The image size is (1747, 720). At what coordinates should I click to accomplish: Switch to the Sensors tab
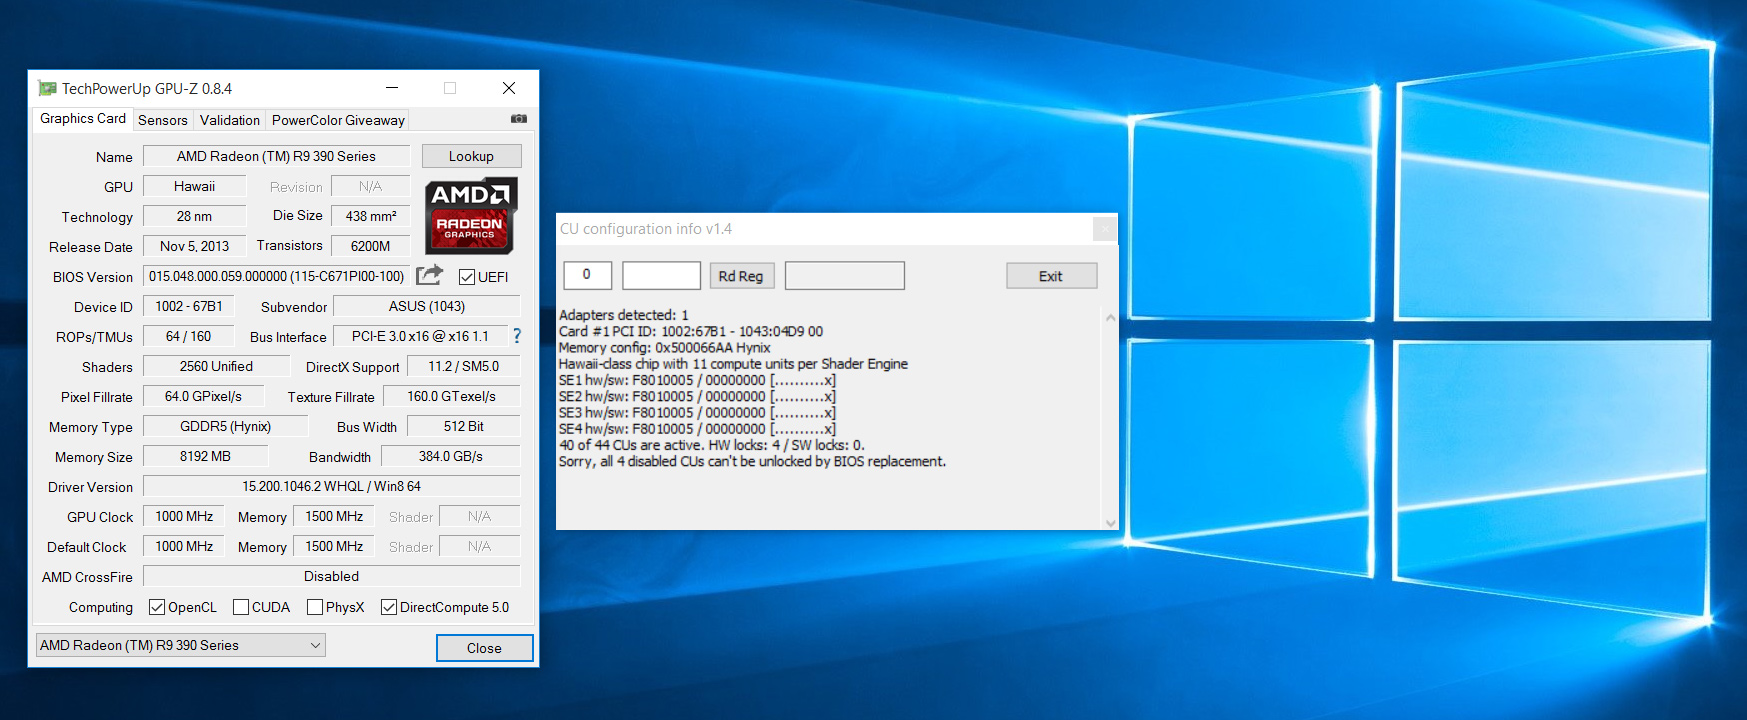162,120
